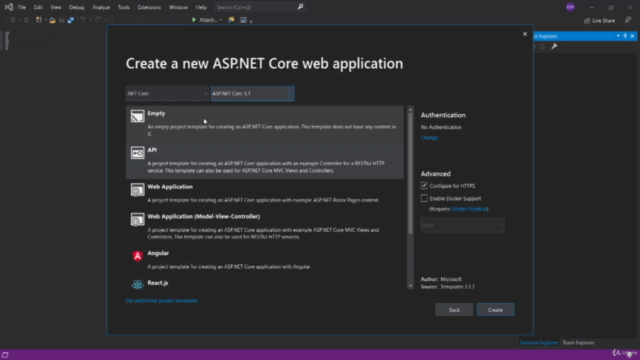
Task: Click the Visual Studio logo icon
Action: pos(9,7)
